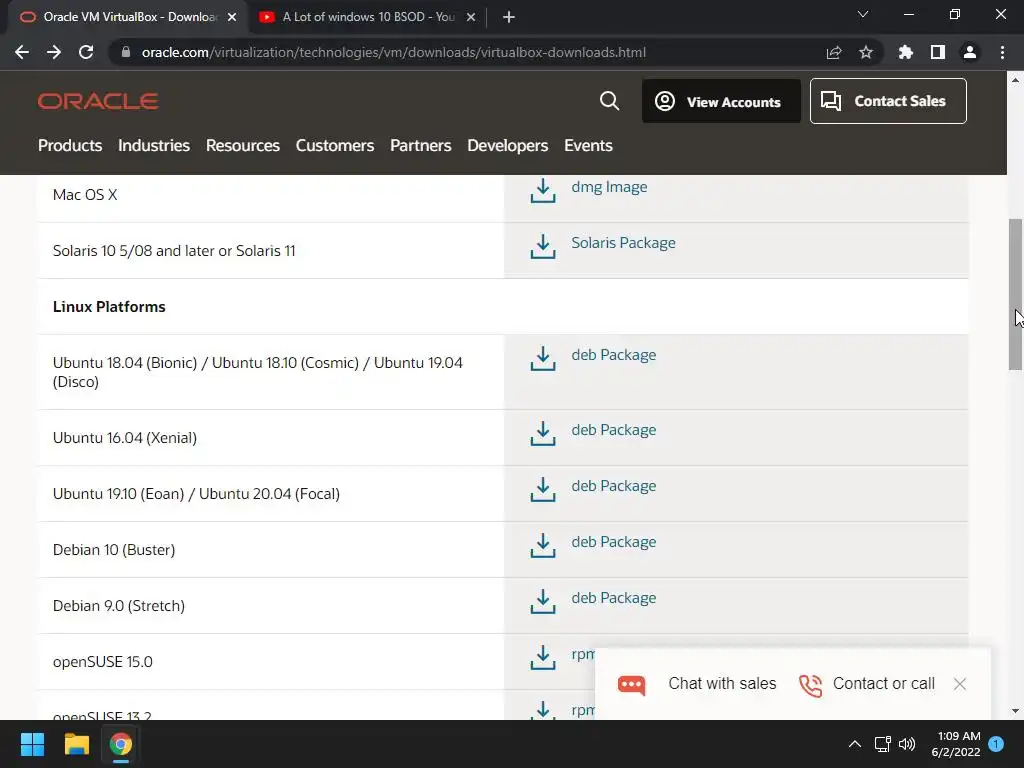Click deb Package link for Ubuntu 19.10 Eoan row
The height and width of the screenshot is (768, 1024).
(x=614, y=486)
